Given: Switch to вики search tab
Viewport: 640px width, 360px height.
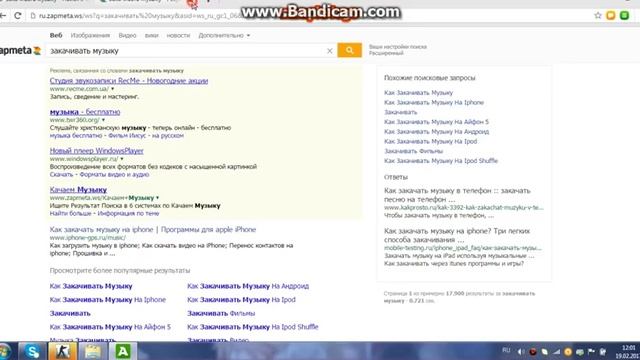Looking at the screenshot, I should 151,36.
